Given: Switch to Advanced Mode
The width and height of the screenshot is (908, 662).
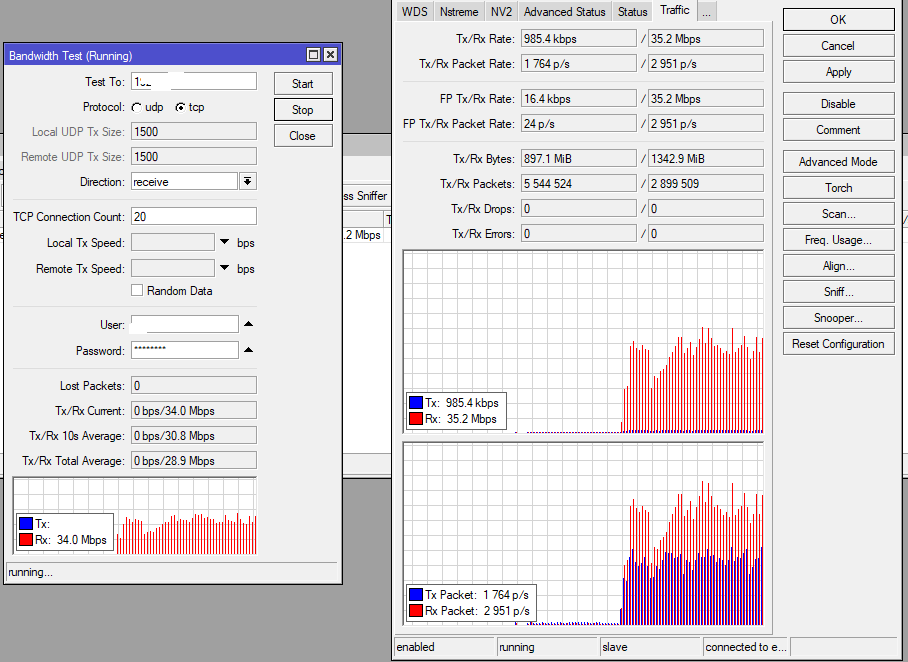Looking at the screenshot, I should click(x=838, y=162).
